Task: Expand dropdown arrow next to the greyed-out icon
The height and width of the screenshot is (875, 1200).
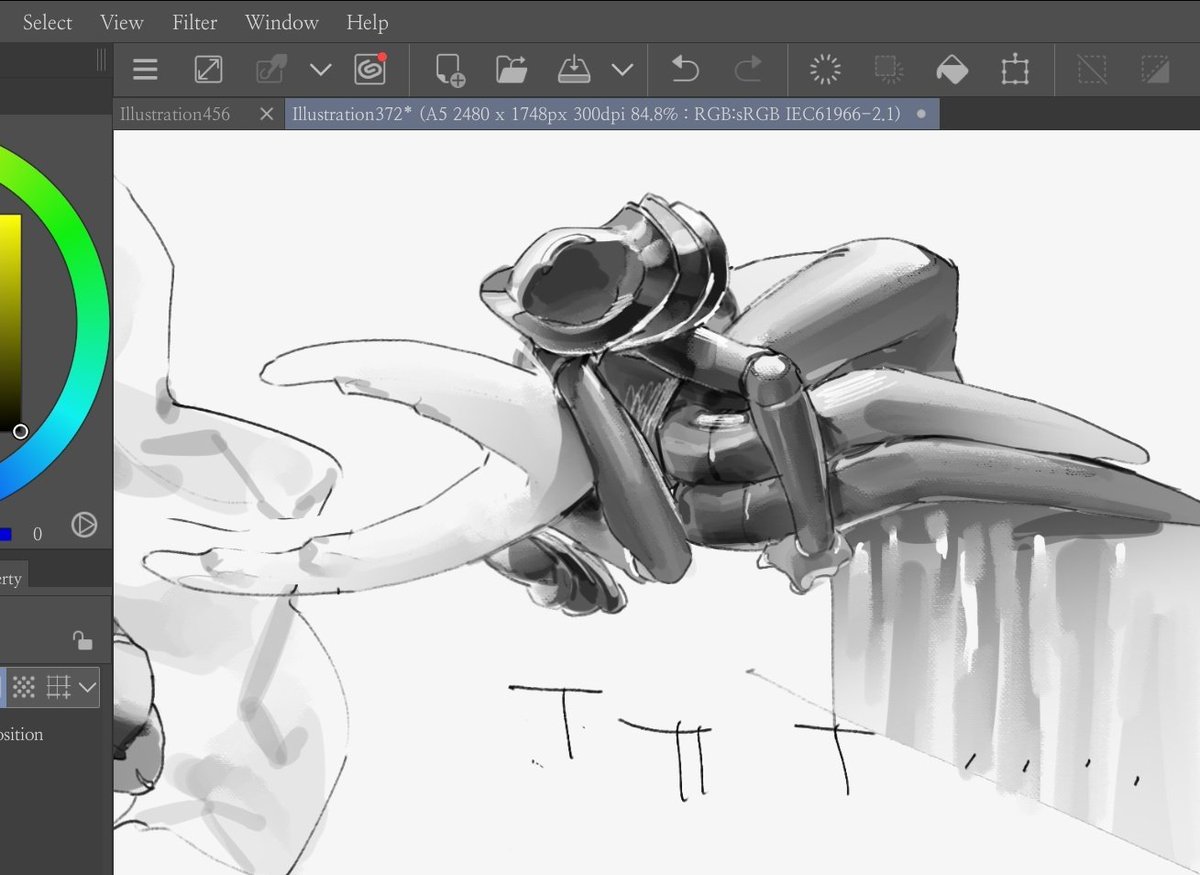Action: click(320, 70)
